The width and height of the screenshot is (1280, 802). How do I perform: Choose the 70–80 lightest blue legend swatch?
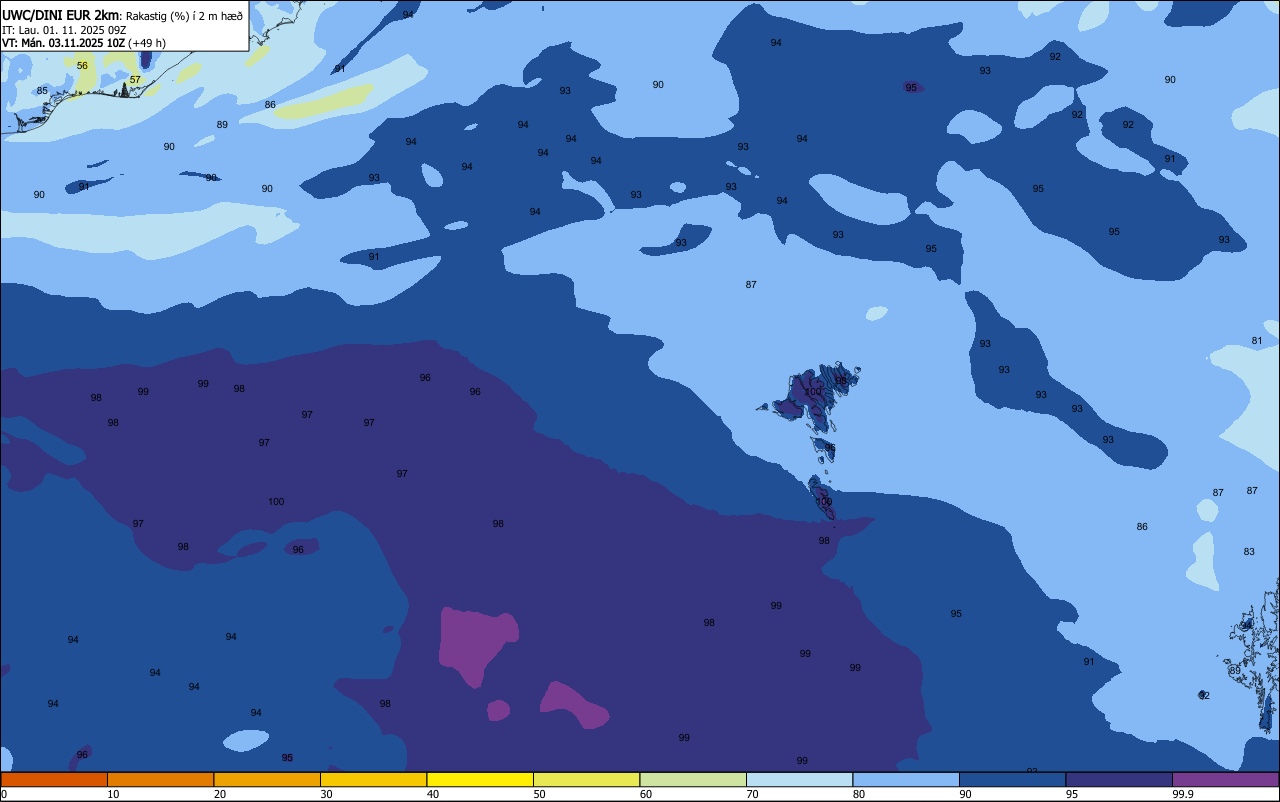pyautogui.click(x=799, y=779)
